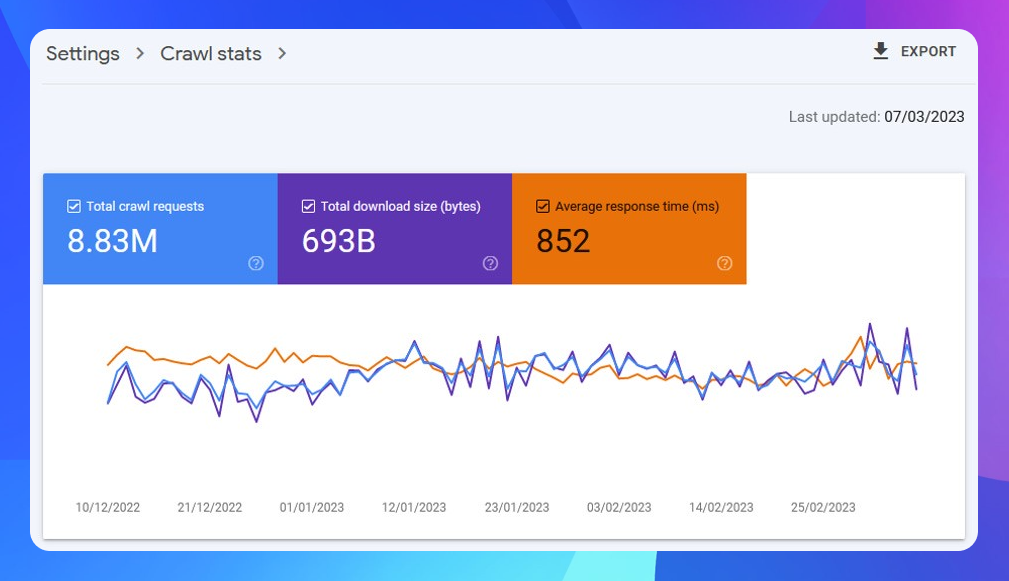The width and height of the screenshot is (1009, 581).
Task: Click the 01/01/2023 axis date label
Action: tap(311, 508)
